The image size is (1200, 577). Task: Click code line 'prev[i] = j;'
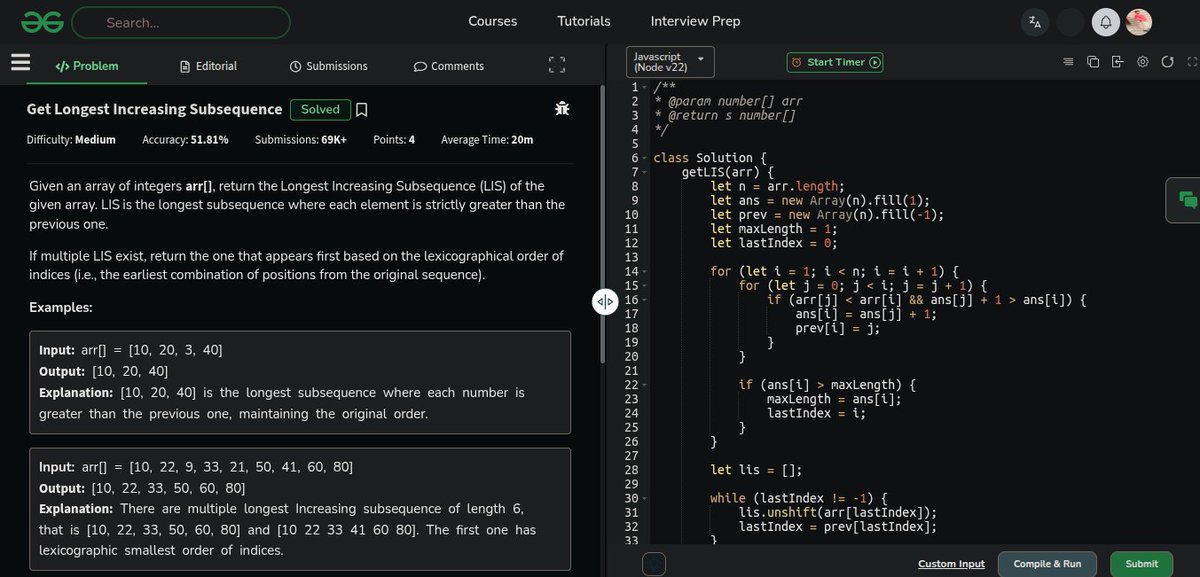(x=837, y=328)
